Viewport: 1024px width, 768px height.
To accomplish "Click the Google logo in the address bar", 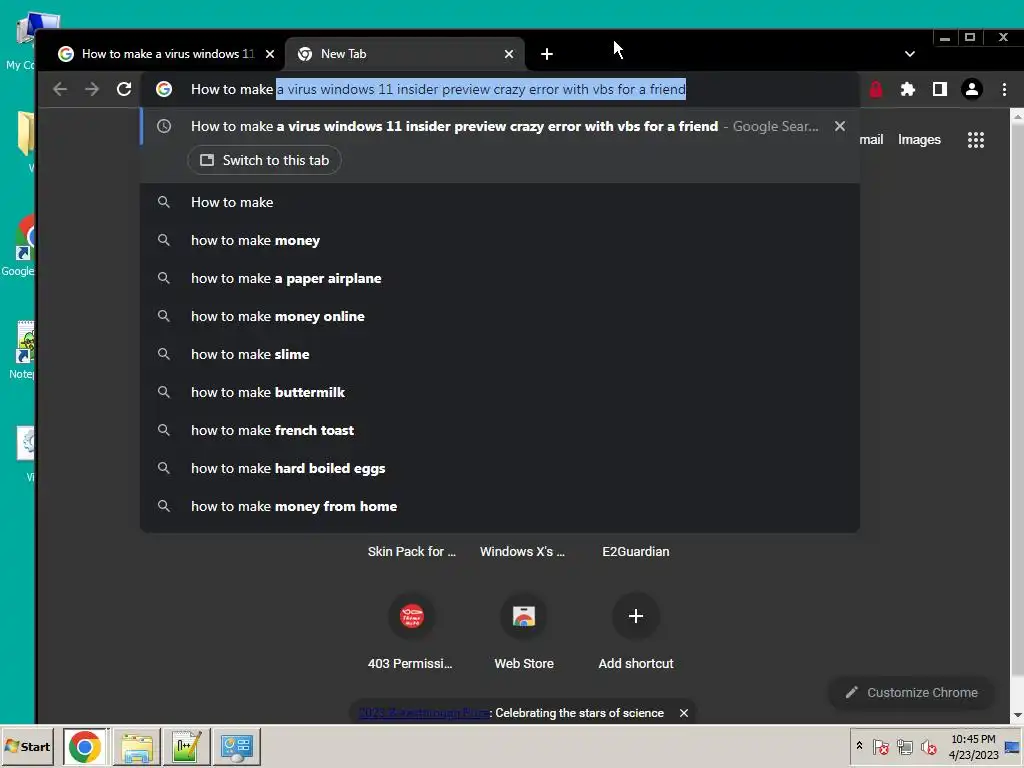I will pyautogui.click(x=164, y=89).
